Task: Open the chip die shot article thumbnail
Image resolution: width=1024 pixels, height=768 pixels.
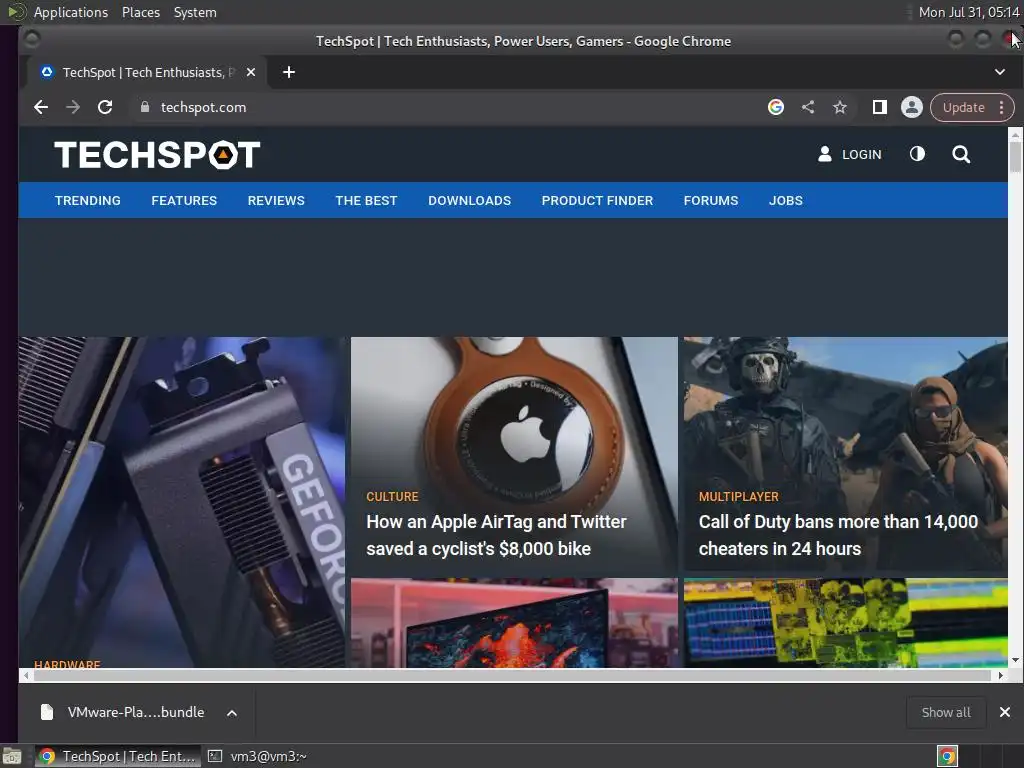Action: coord(846,623)
